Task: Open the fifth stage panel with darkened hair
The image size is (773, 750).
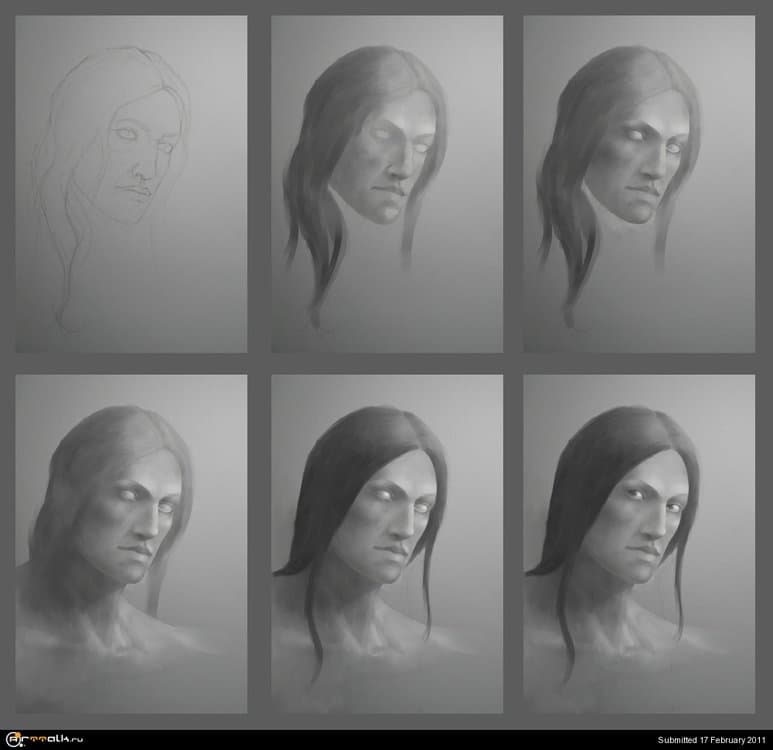Action: point(387,545)
